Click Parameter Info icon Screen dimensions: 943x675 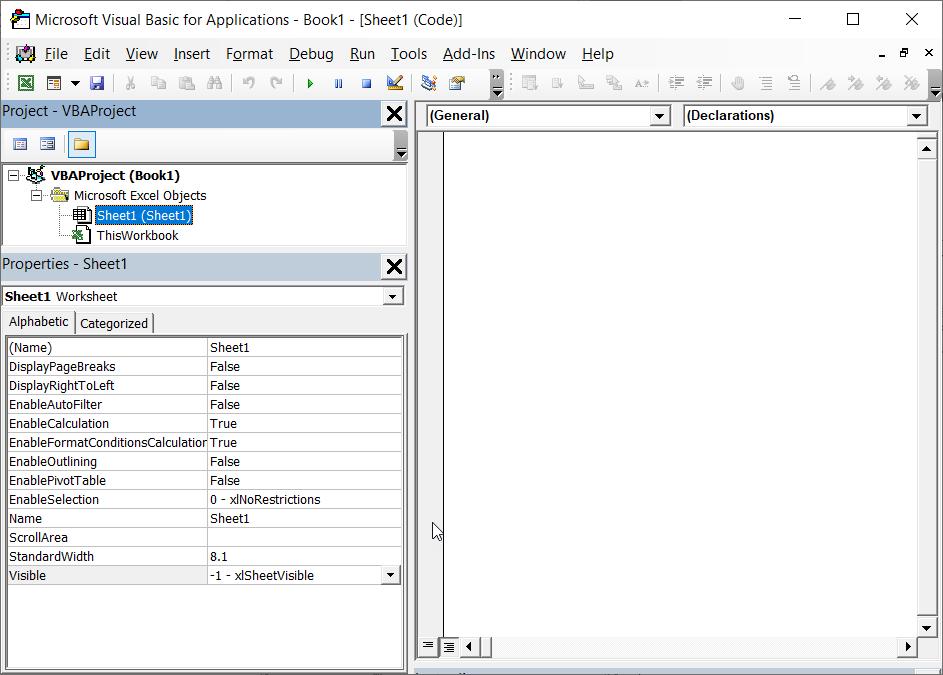point(613,83)
